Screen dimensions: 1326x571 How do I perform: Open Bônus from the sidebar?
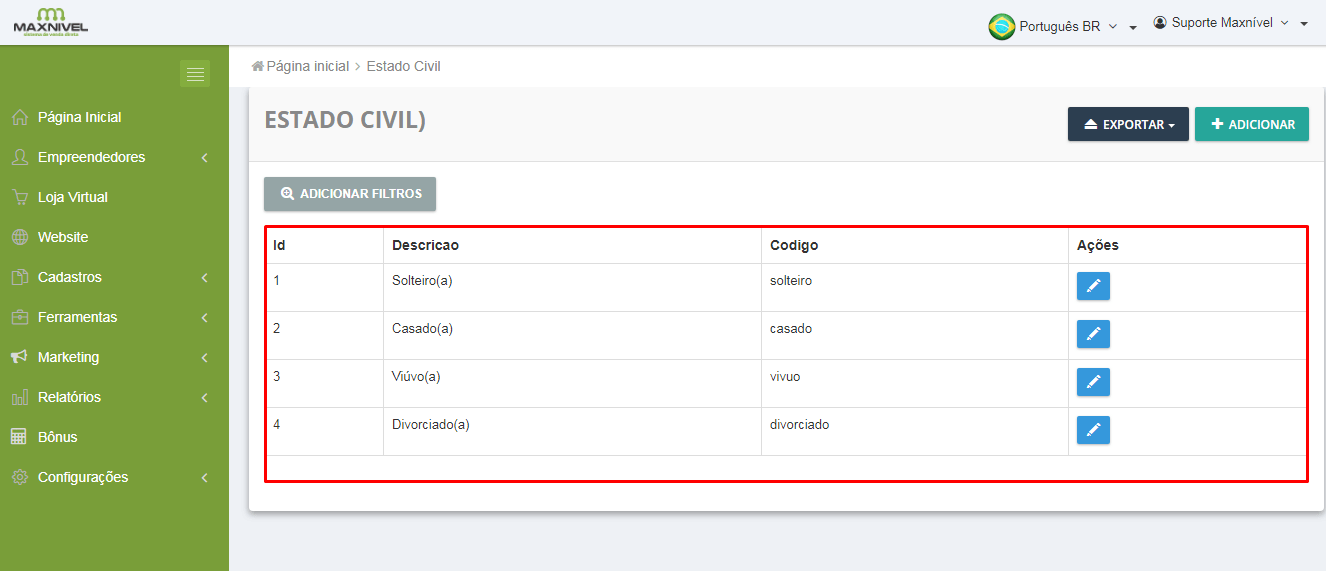click(x=57, y=437)
